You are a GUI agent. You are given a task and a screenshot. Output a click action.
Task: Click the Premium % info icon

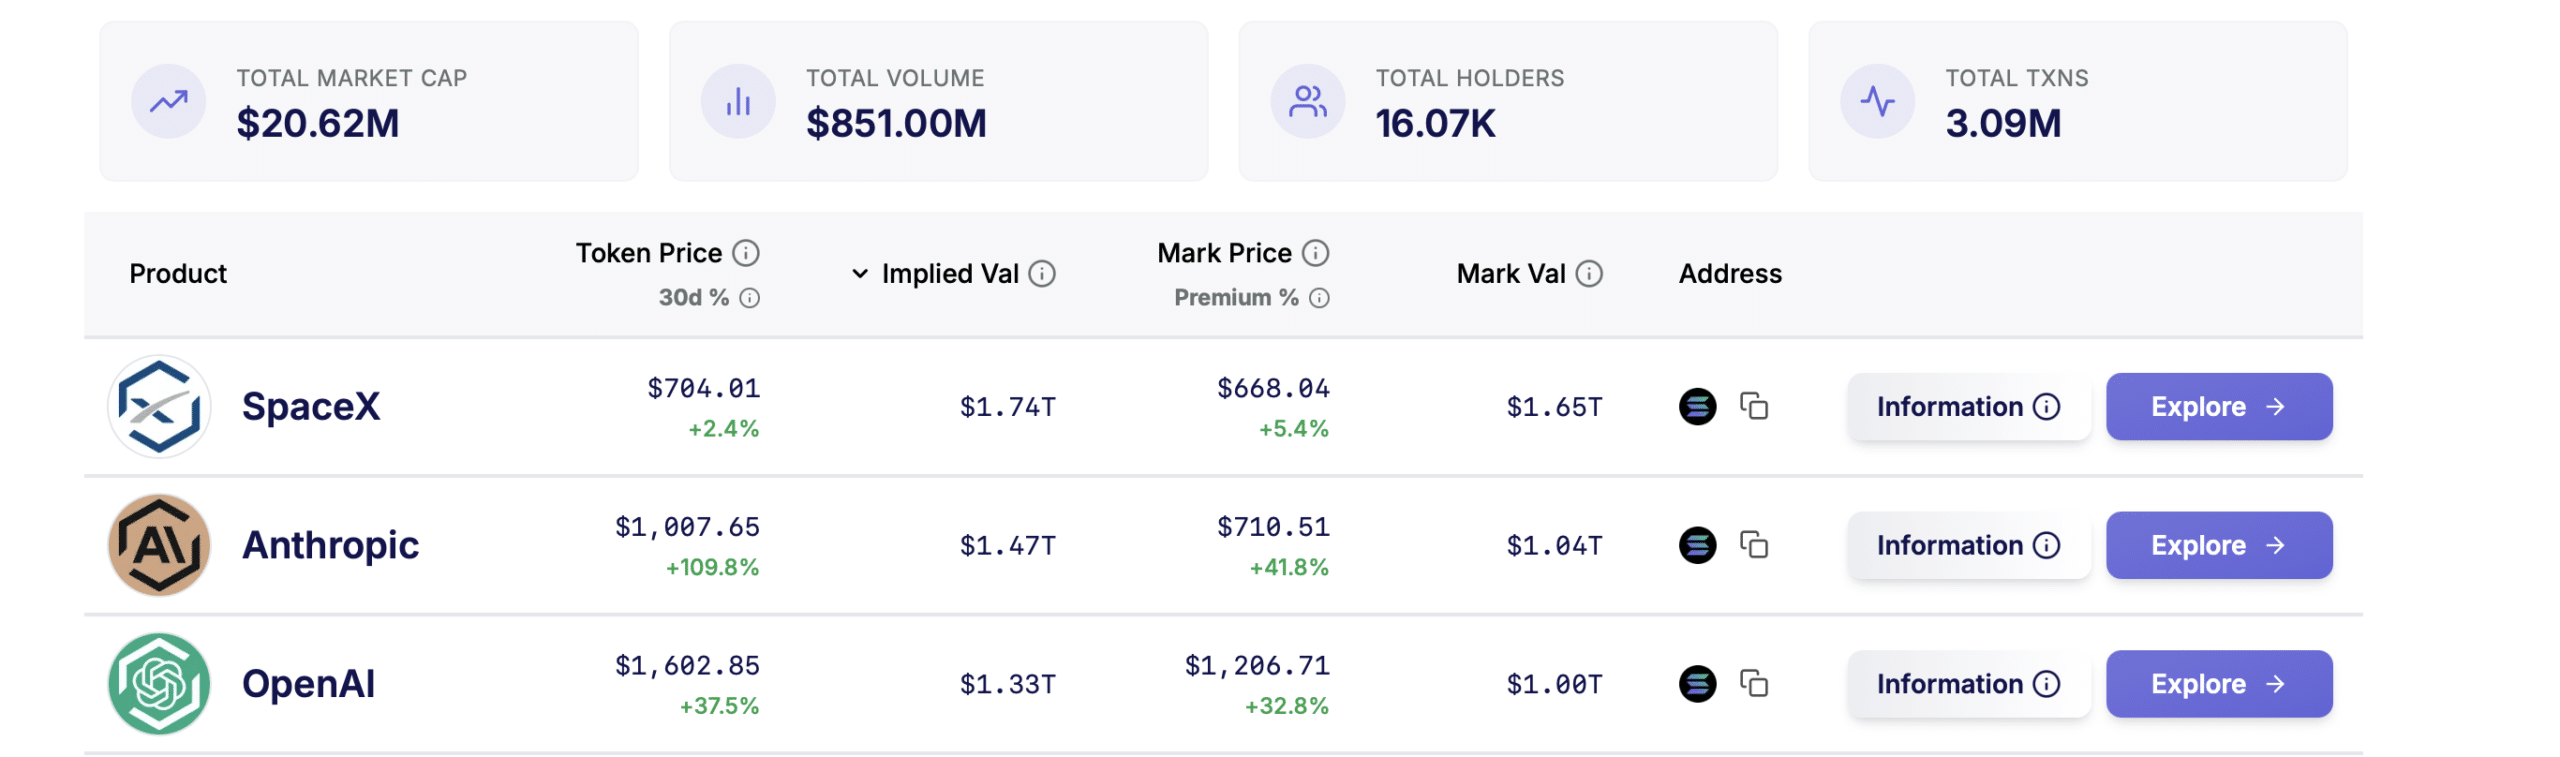click(1319, 298)
